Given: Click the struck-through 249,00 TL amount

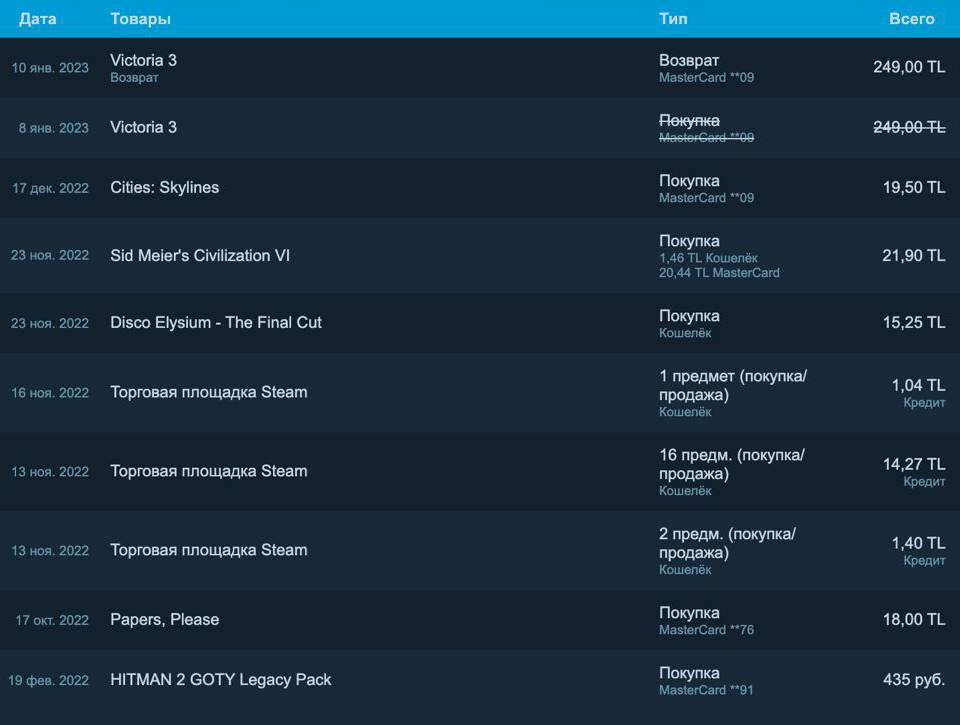Looking at the screenshot, I should [908, 127].
